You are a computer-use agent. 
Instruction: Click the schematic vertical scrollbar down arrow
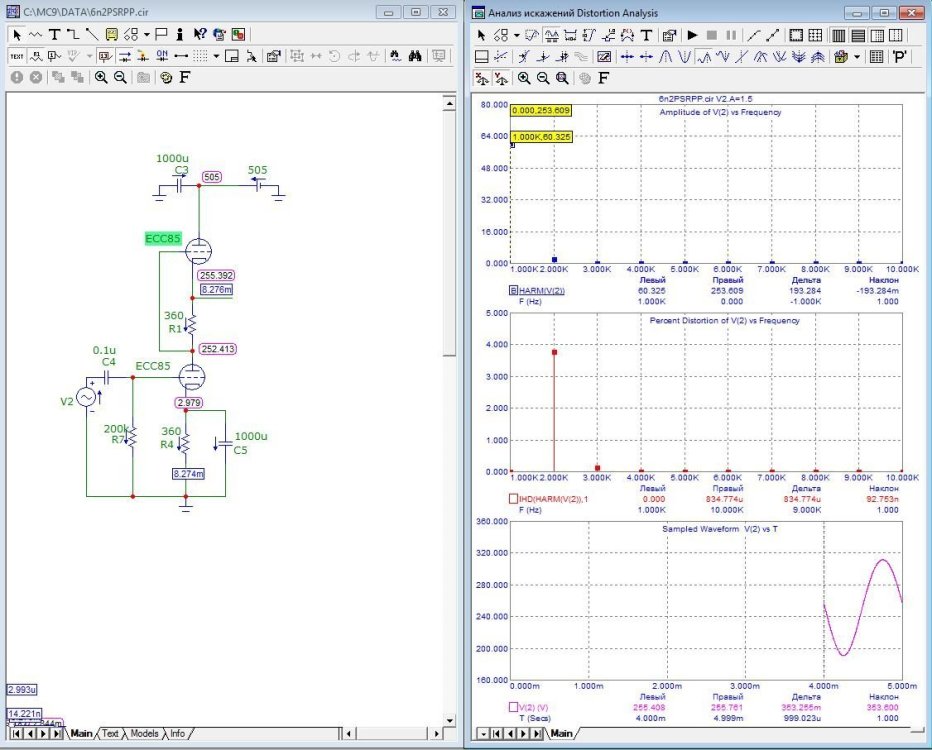tap(450, 718)
